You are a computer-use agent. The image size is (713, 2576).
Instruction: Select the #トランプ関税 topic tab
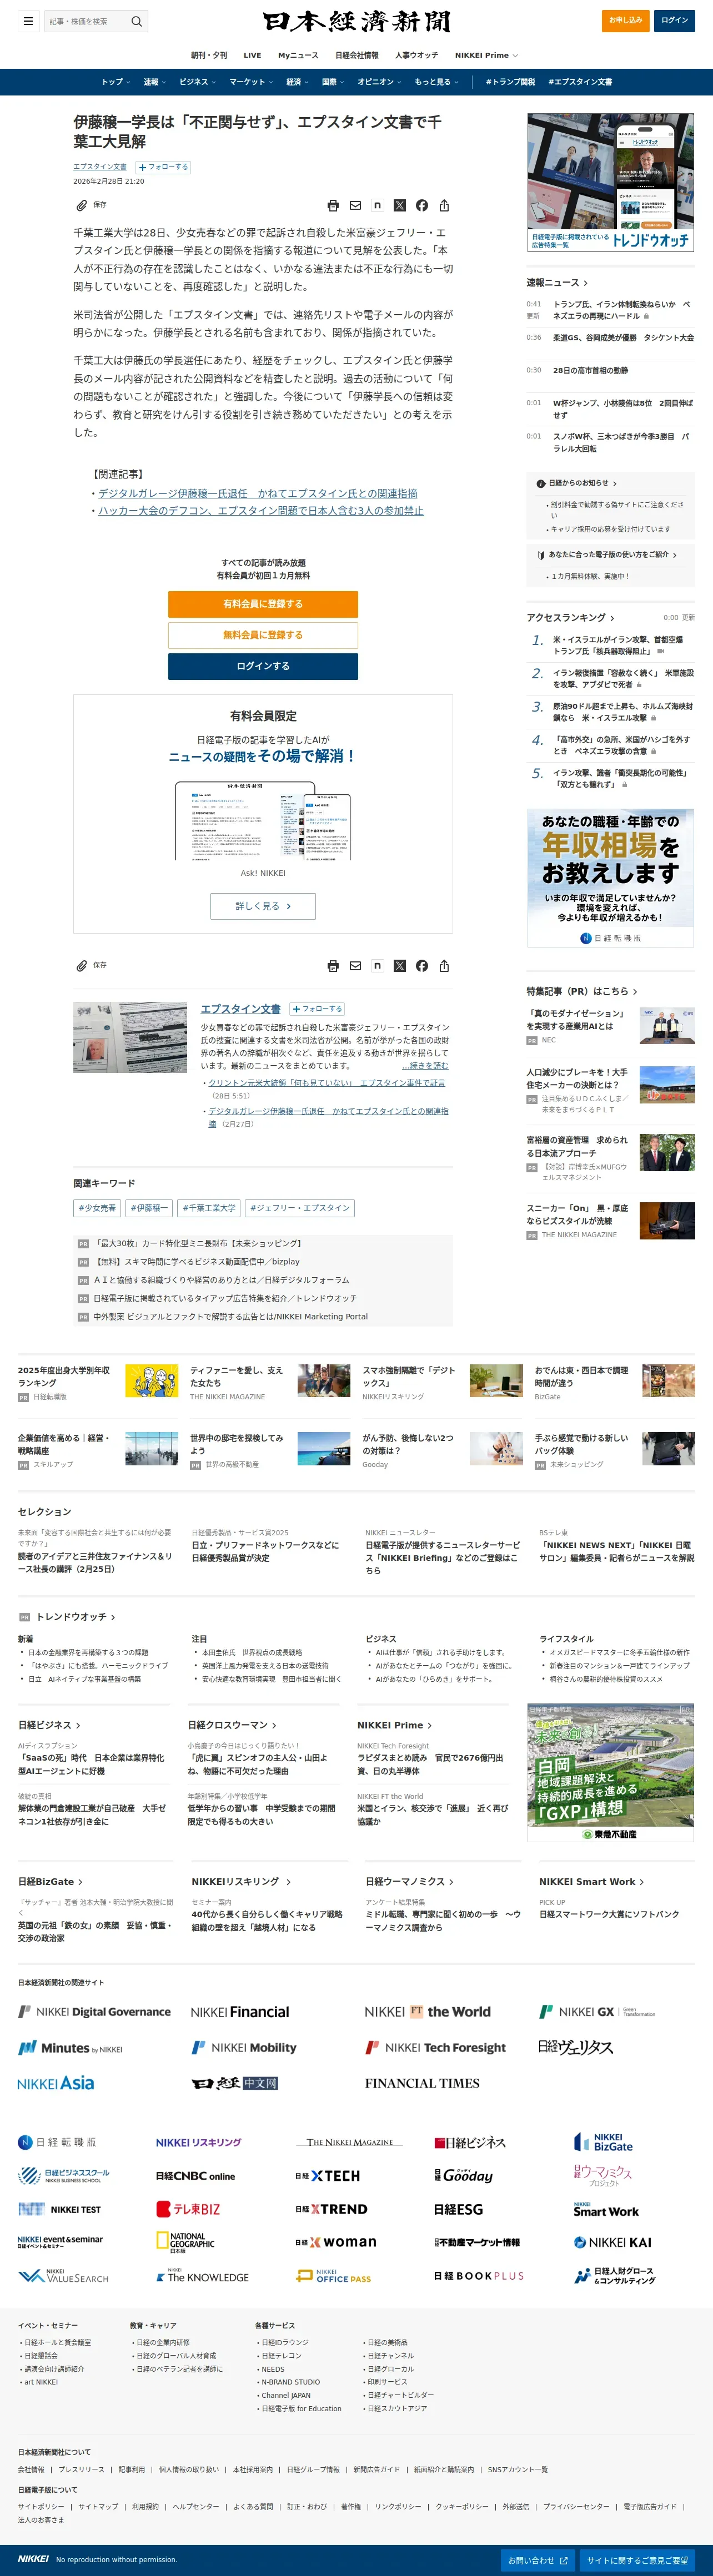tap(510, 82)
